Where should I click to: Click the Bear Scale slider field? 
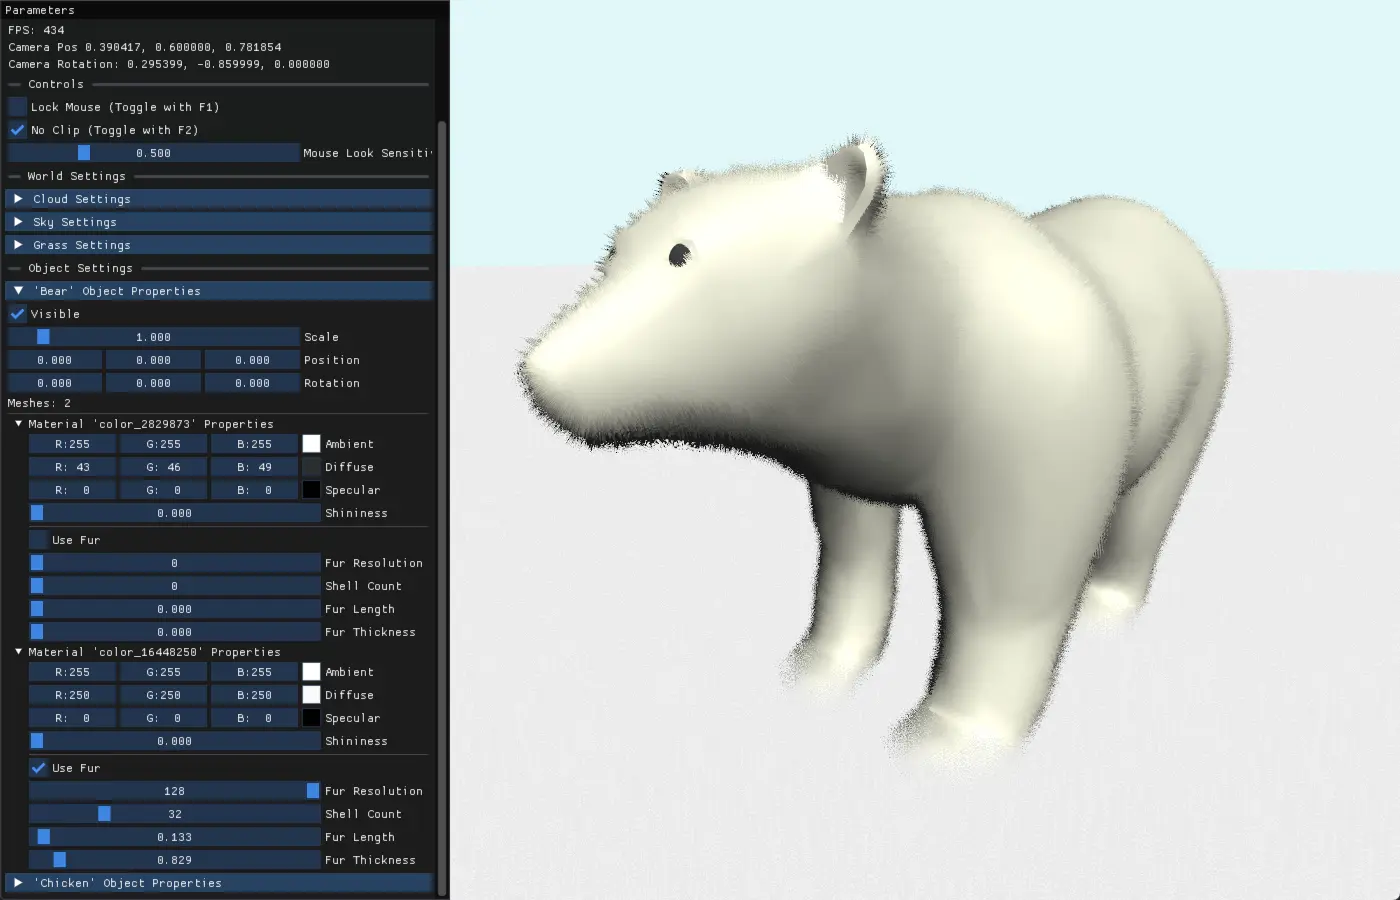[x=153, y=337]
